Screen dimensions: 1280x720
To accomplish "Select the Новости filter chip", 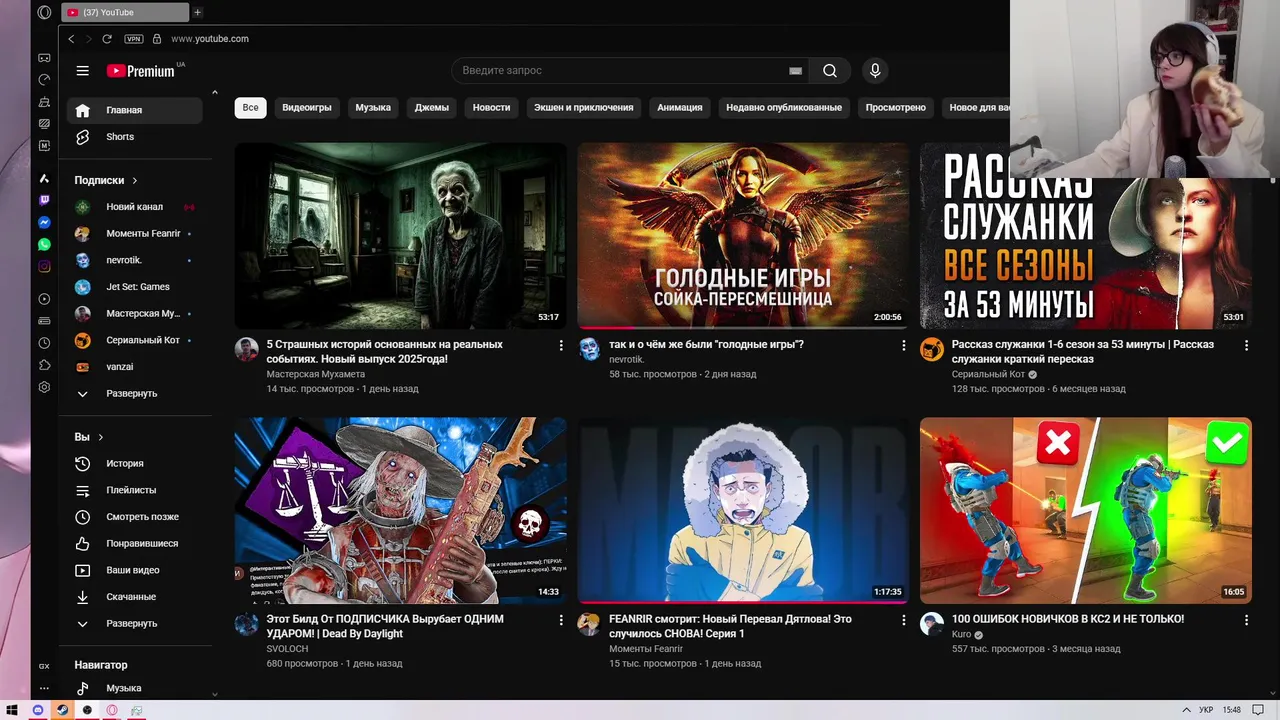I will click(491, 107).
